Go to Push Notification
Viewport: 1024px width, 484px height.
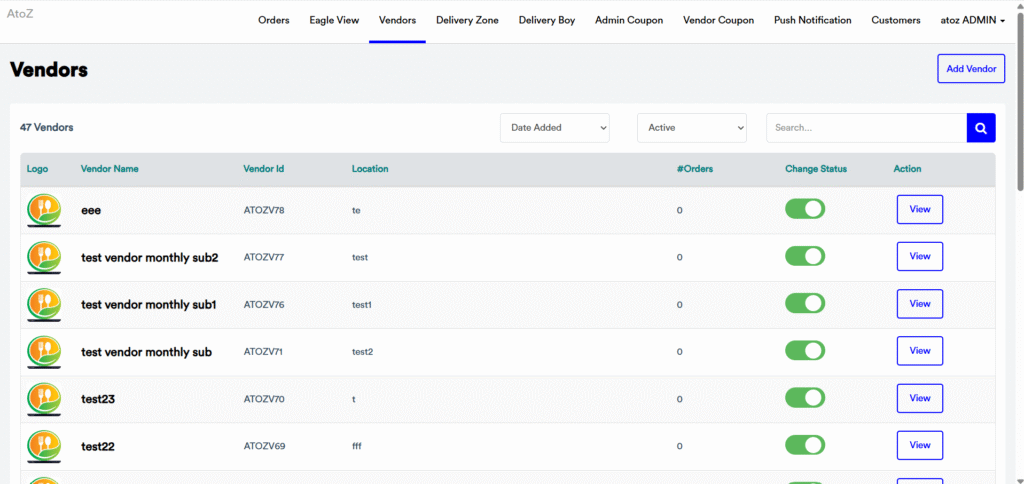812,20
